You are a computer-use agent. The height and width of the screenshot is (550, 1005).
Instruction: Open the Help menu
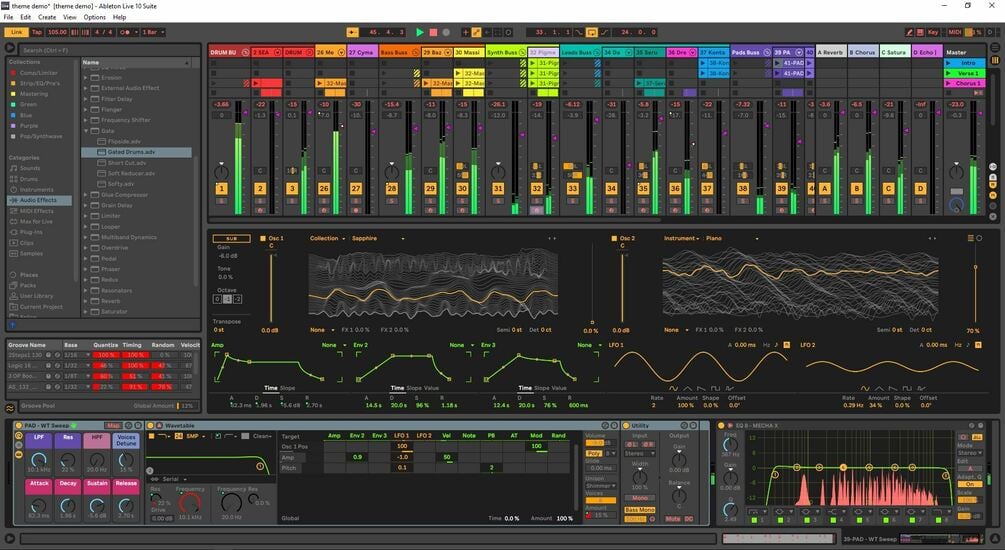click(120, 17)
